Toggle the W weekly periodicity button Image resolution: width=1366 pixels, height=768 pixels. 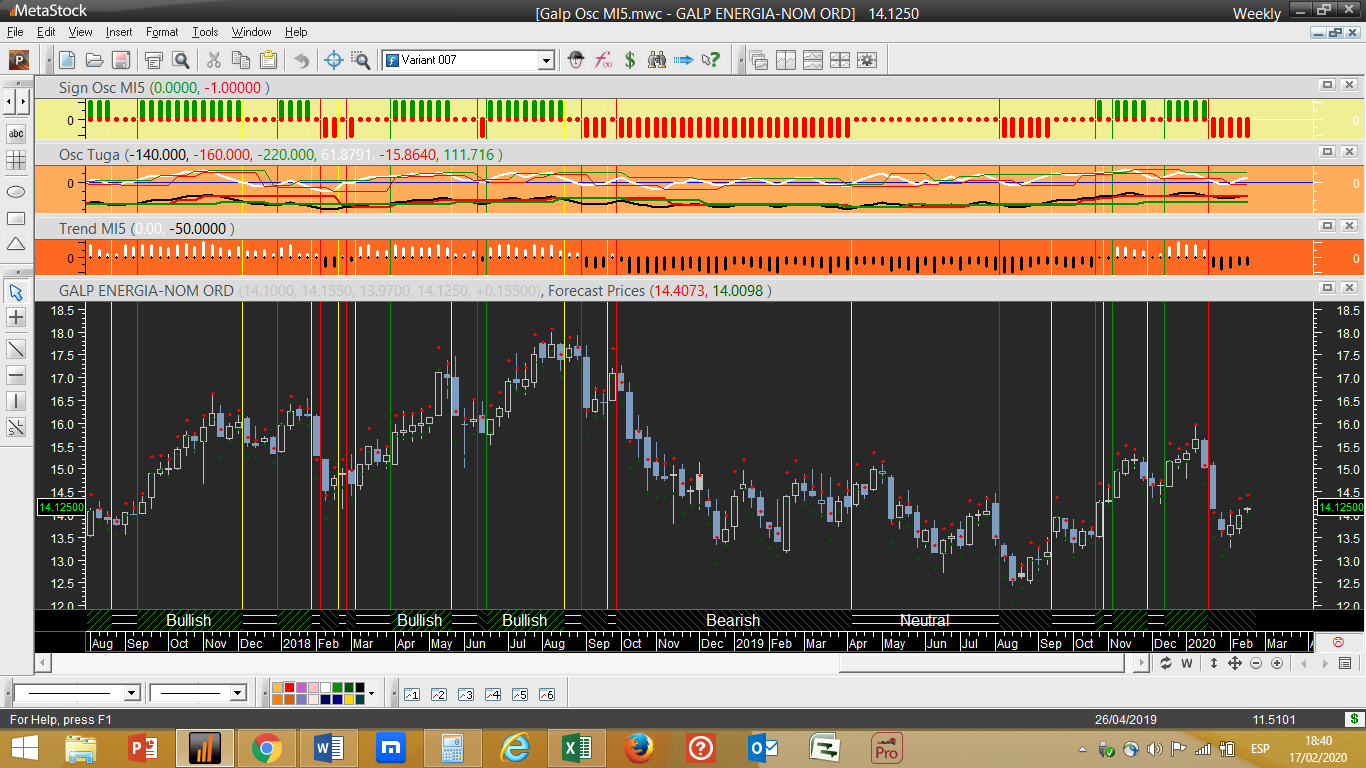[1187, 663]
